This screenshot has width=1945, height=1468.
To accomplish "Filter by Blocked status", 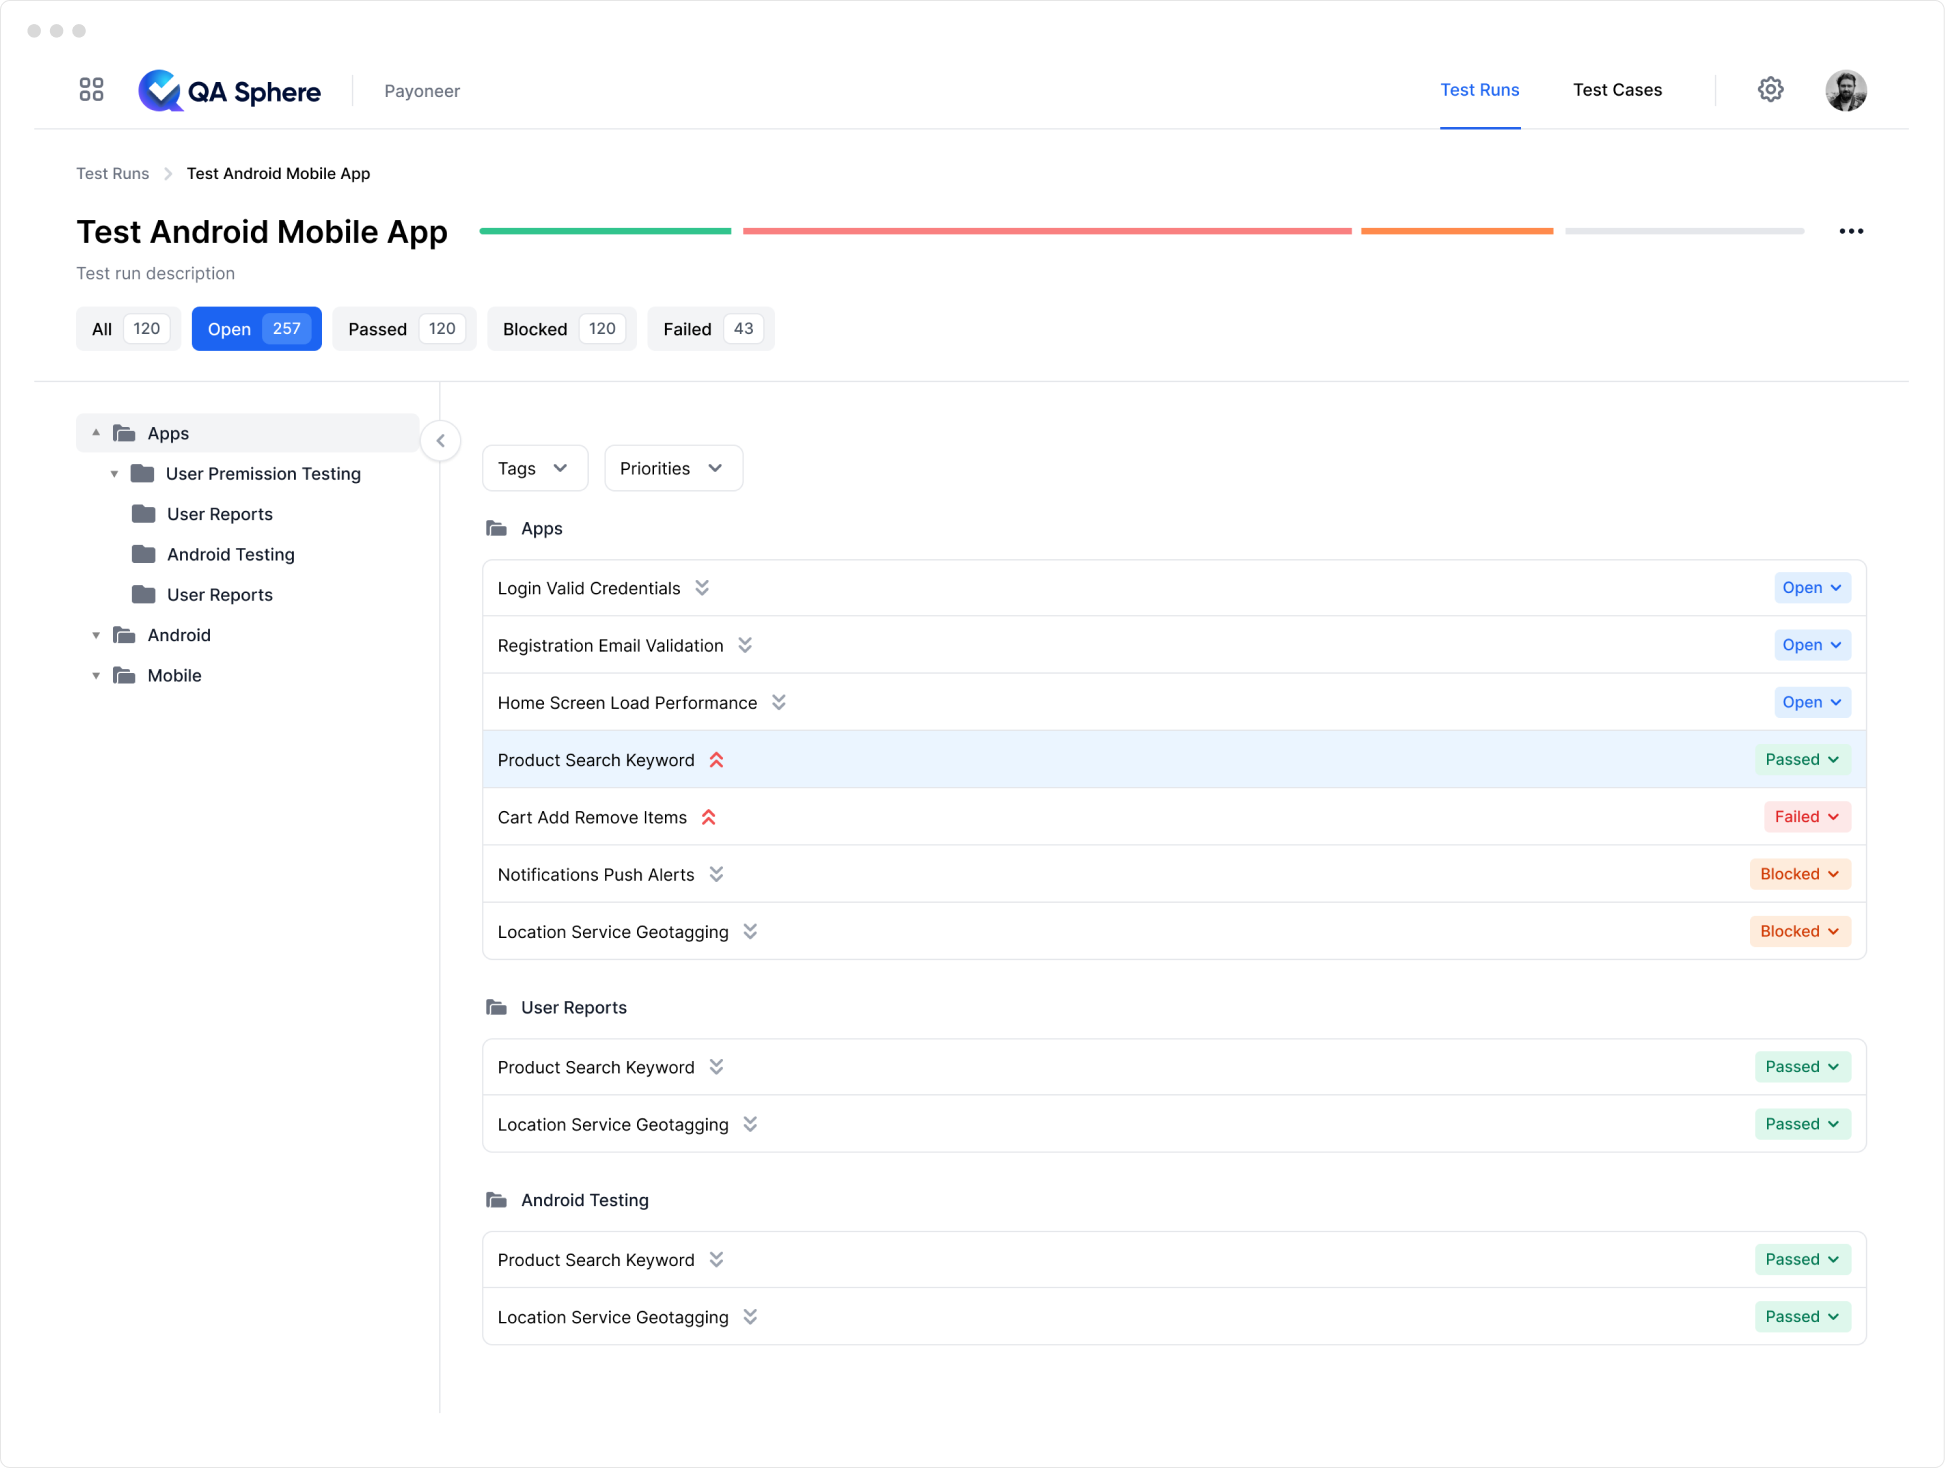I will 561,329.
